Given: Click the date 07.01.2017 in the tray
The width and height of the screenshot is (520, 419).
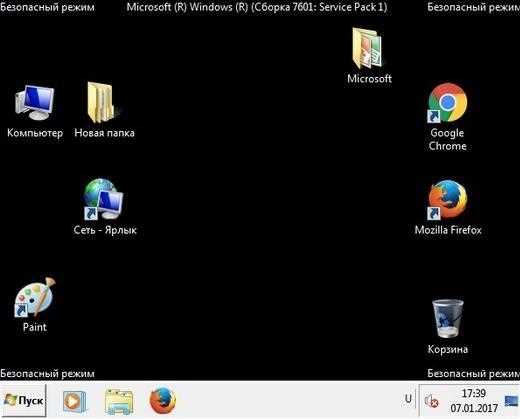Looking at the screenshot, I should click(x=474, y=408).
